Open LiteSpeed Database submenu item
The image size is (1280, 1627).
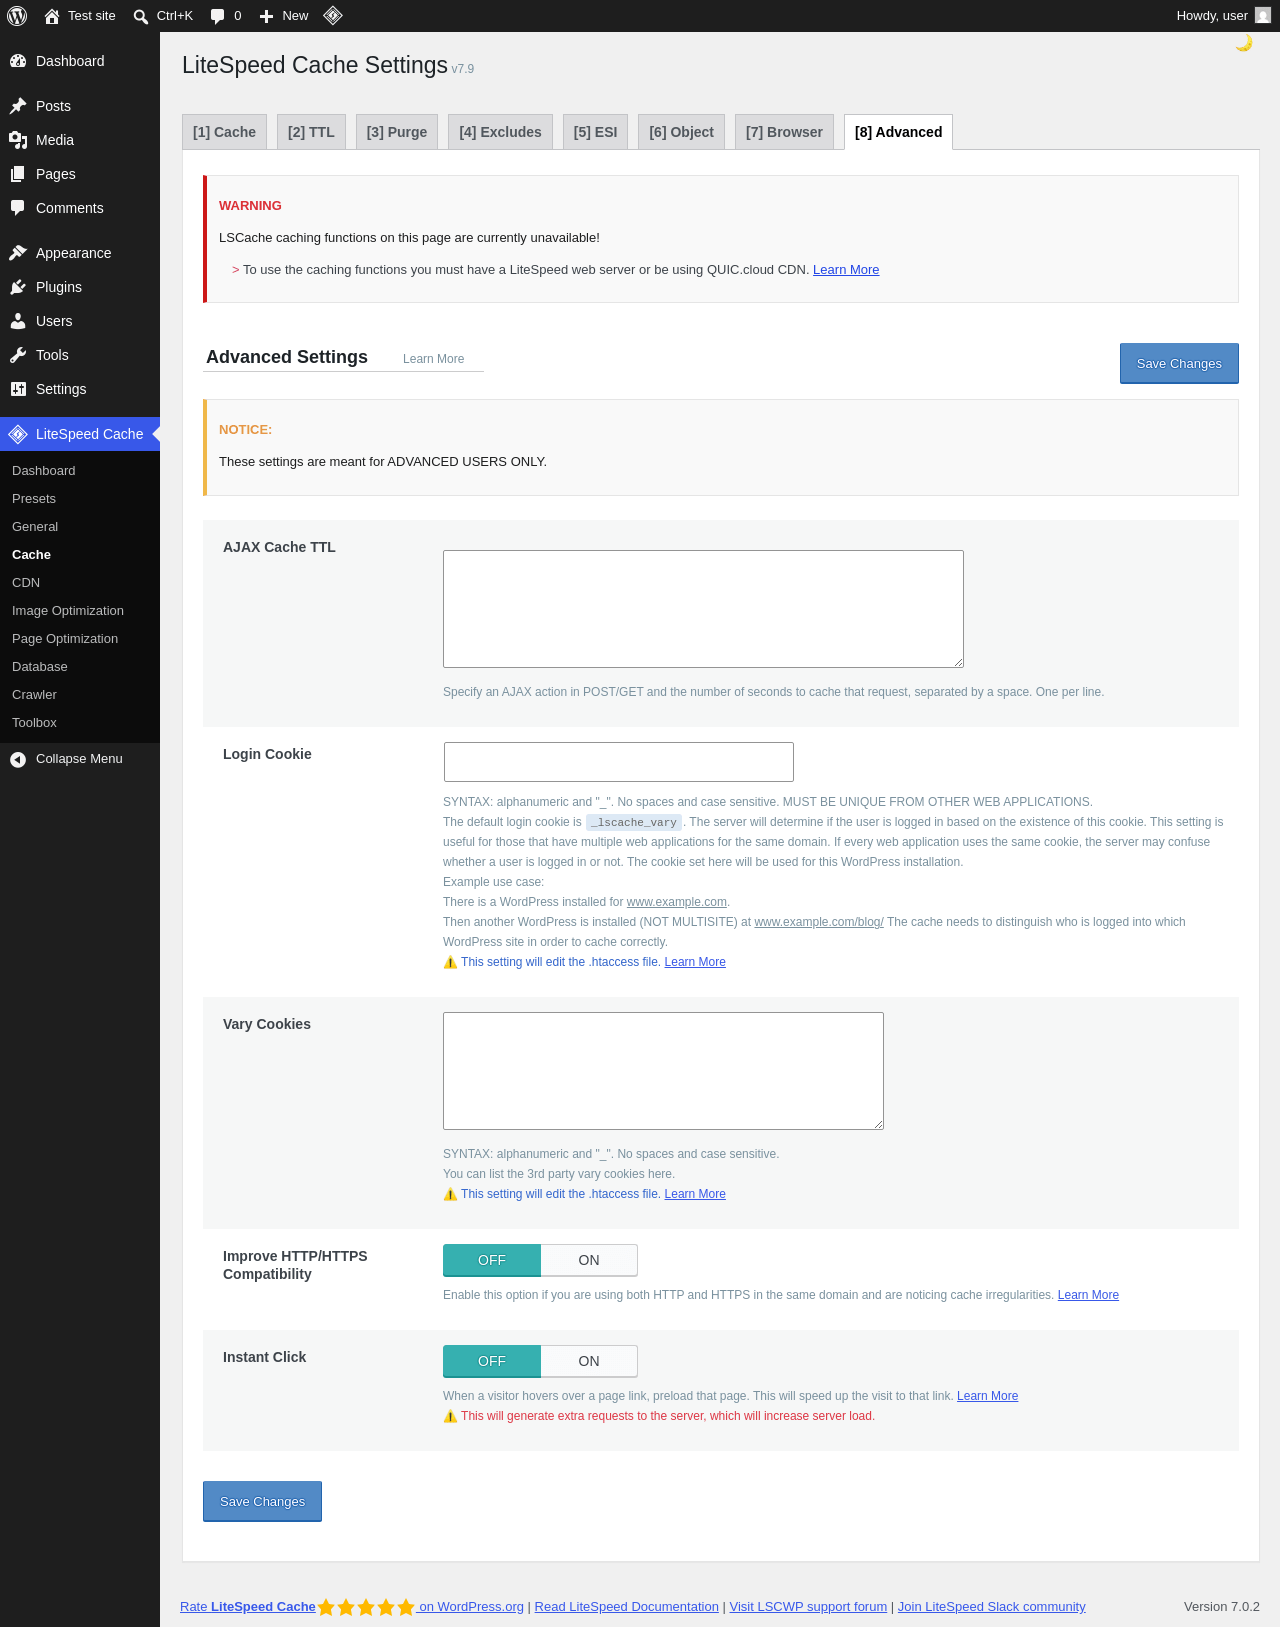click(40, 667)
